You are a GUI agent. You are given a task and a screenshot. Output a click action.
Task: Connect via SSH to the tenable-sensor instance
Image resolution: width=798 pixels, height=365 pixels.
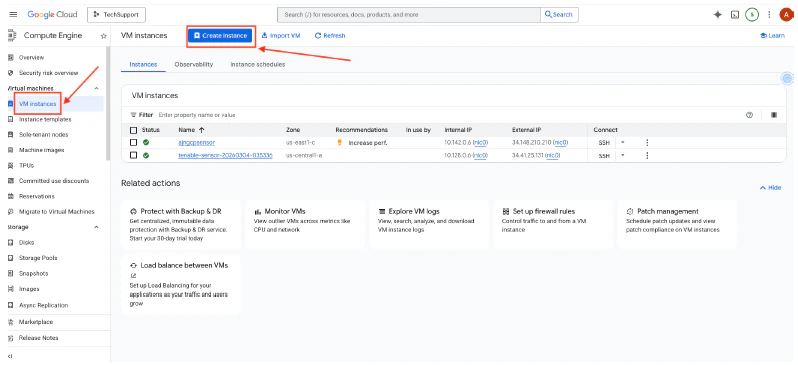click(604, 156)
